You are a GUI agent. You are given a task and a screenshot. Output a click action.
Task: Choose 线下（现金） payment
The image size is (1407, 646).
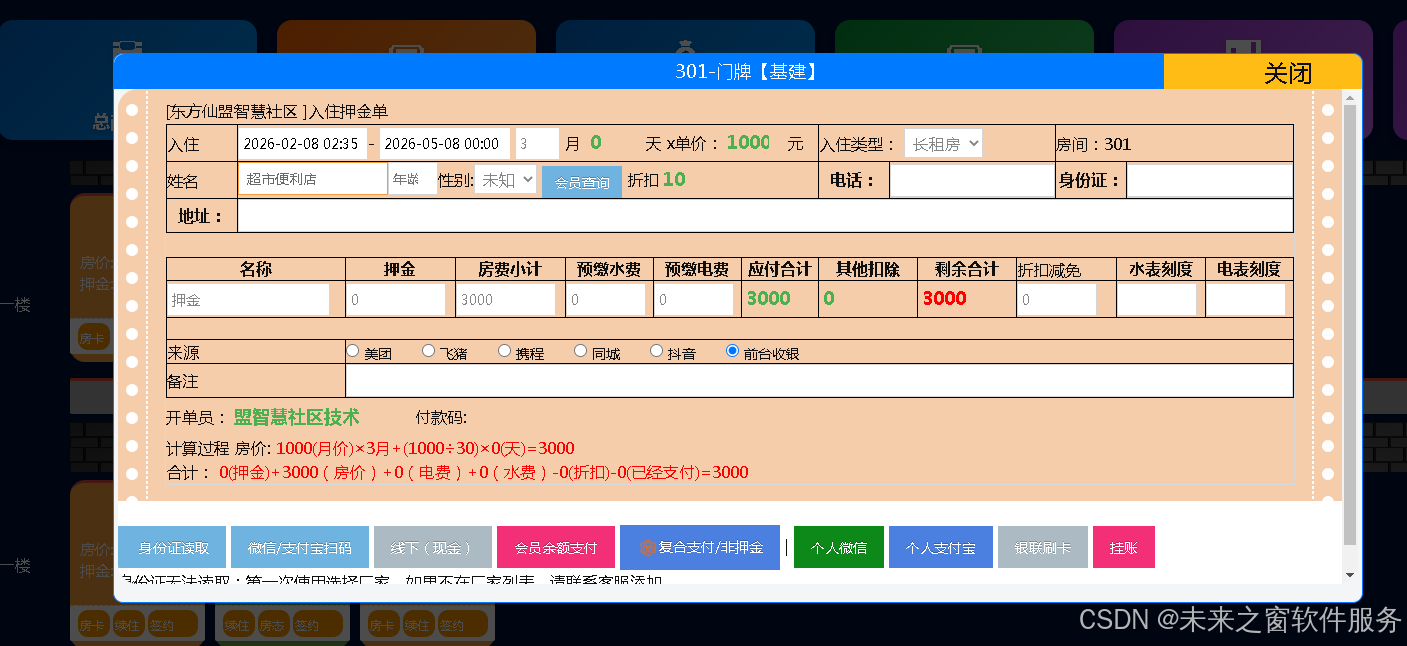[432, 548]
